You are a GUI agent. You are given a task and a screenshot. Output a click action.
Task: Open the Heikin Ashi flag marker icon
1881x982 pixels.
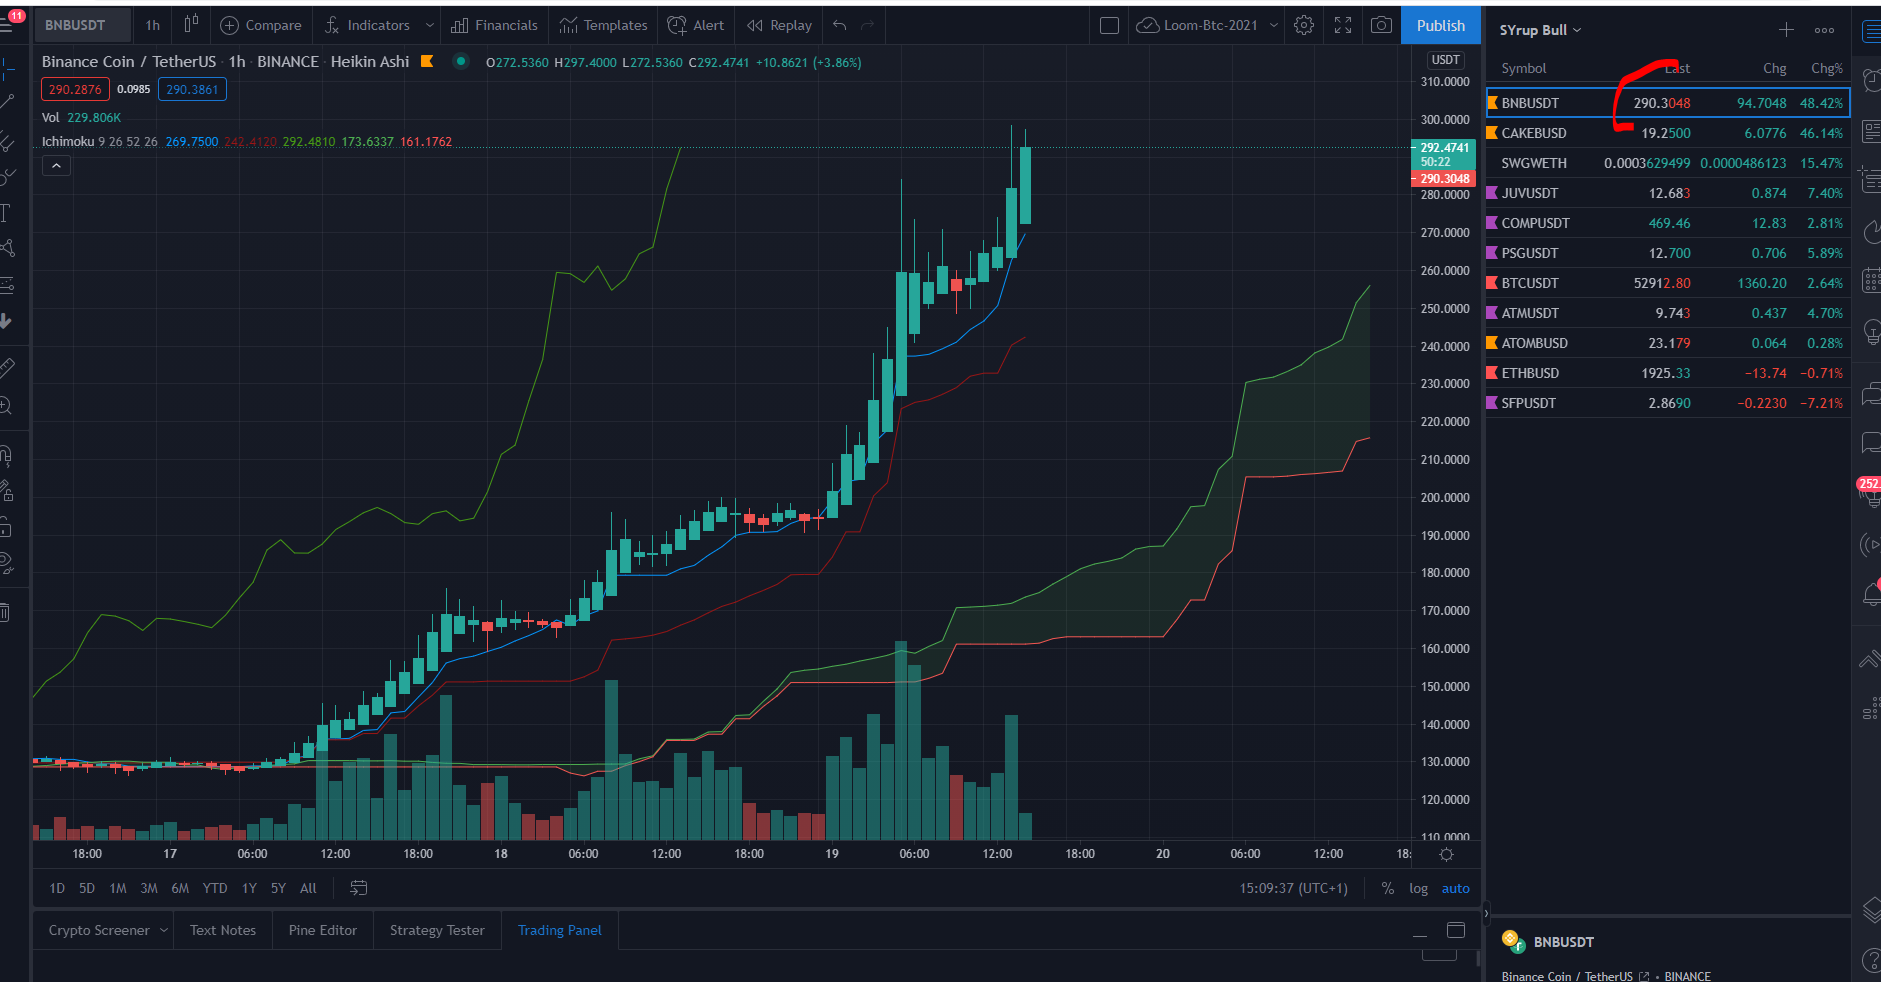tap(427, 62)
